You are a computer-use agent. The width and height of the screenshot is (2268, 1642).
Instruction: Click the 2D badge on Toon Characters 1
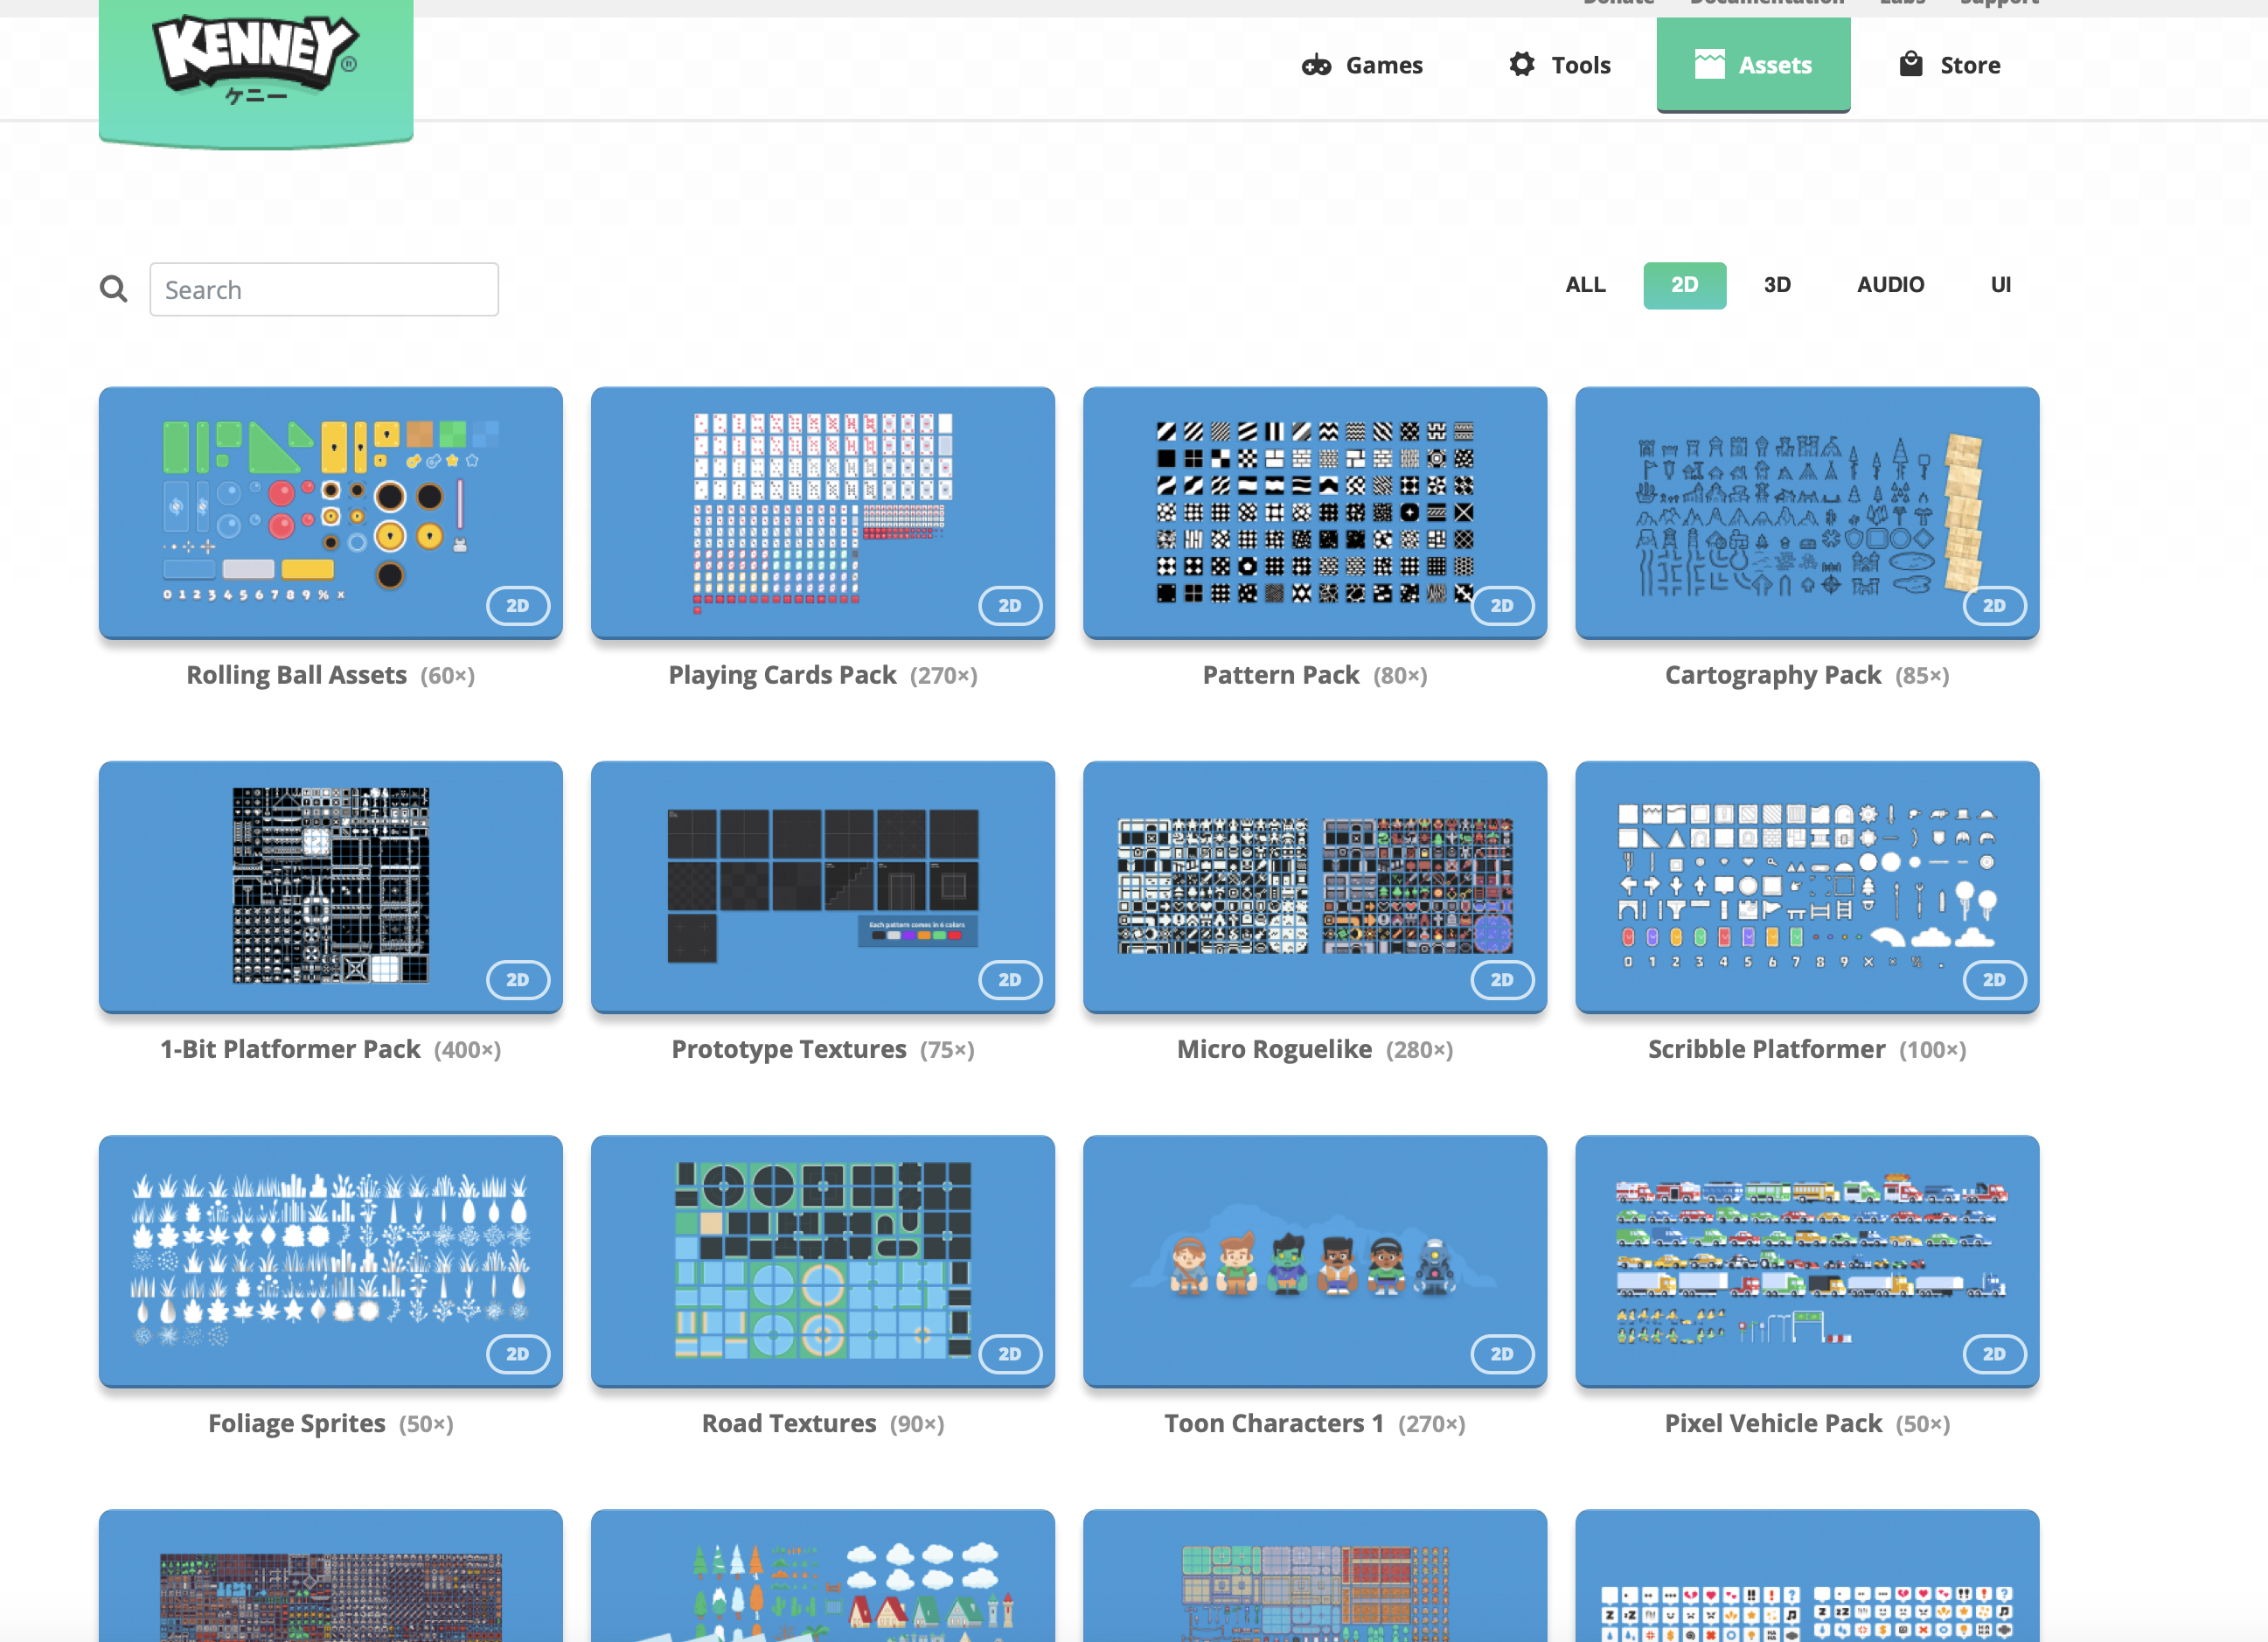[x=1502, y=1353]
